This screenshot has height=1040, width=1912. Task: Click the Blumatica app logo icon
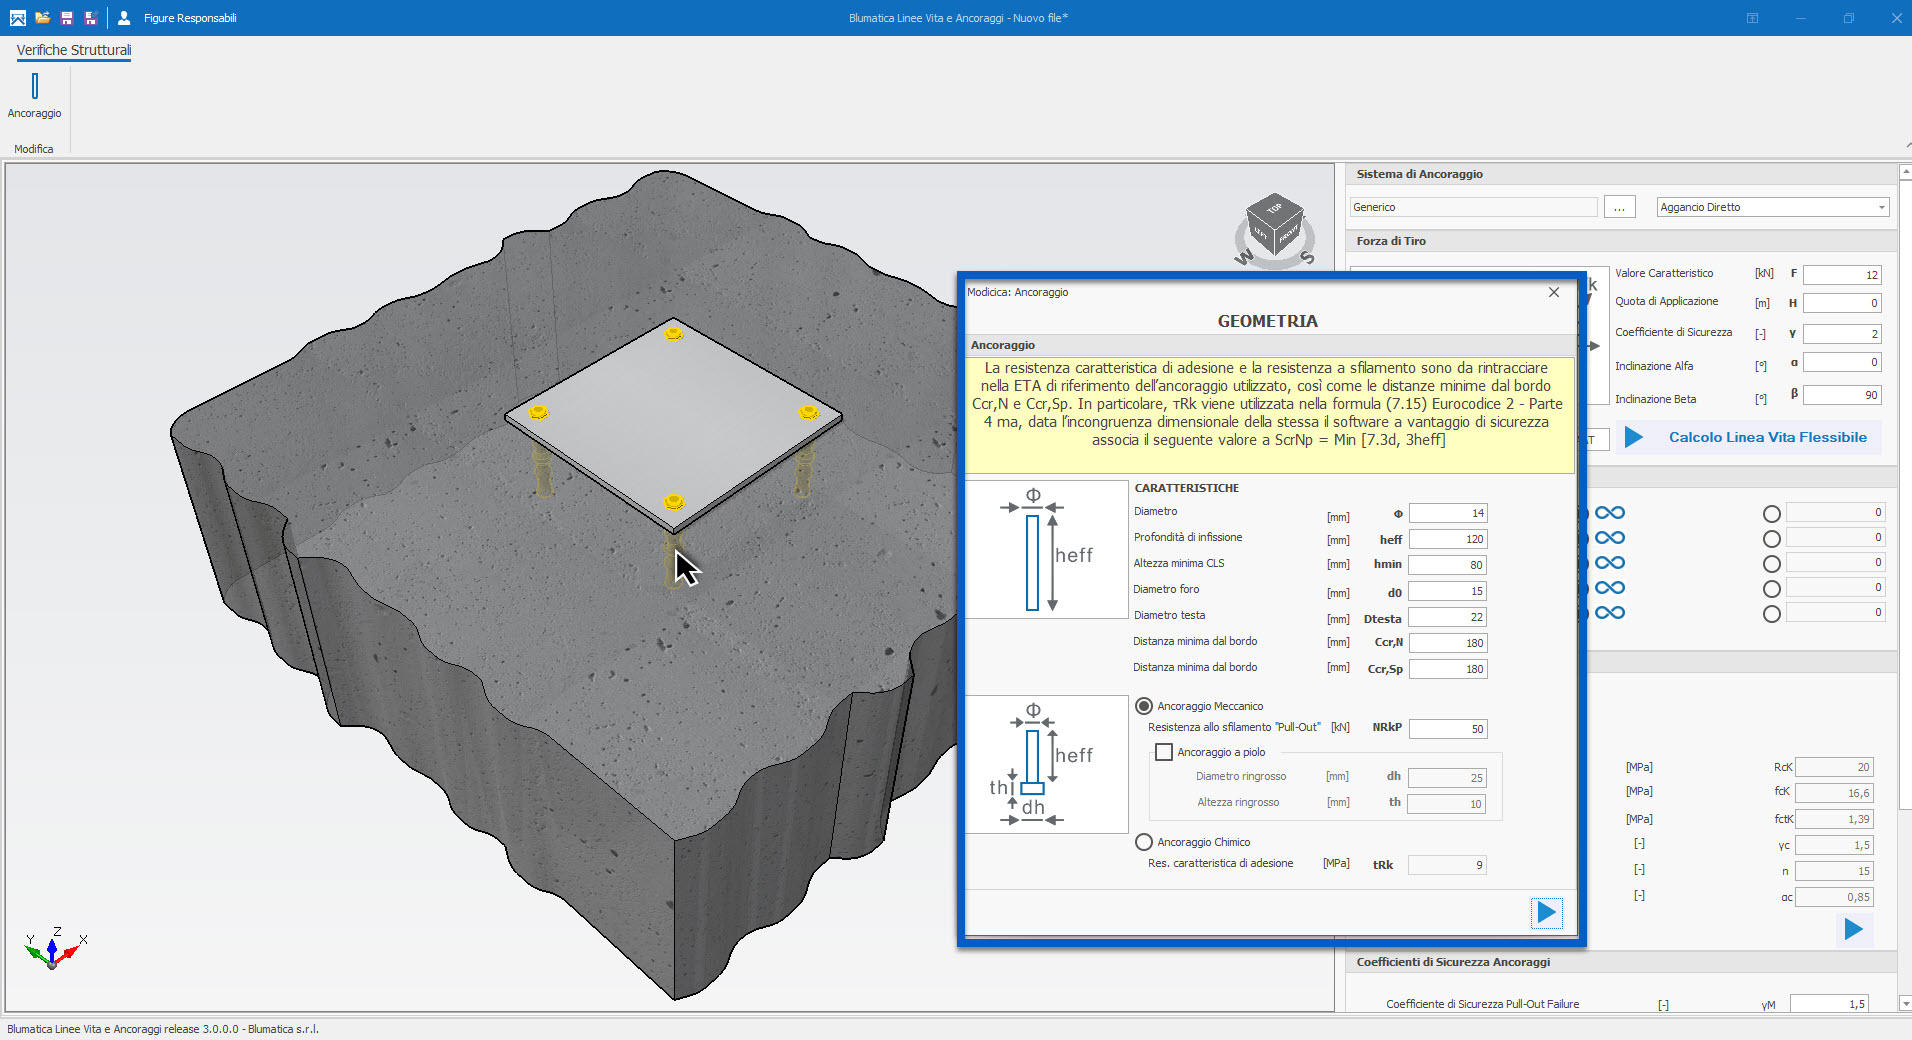pos(17,18)
